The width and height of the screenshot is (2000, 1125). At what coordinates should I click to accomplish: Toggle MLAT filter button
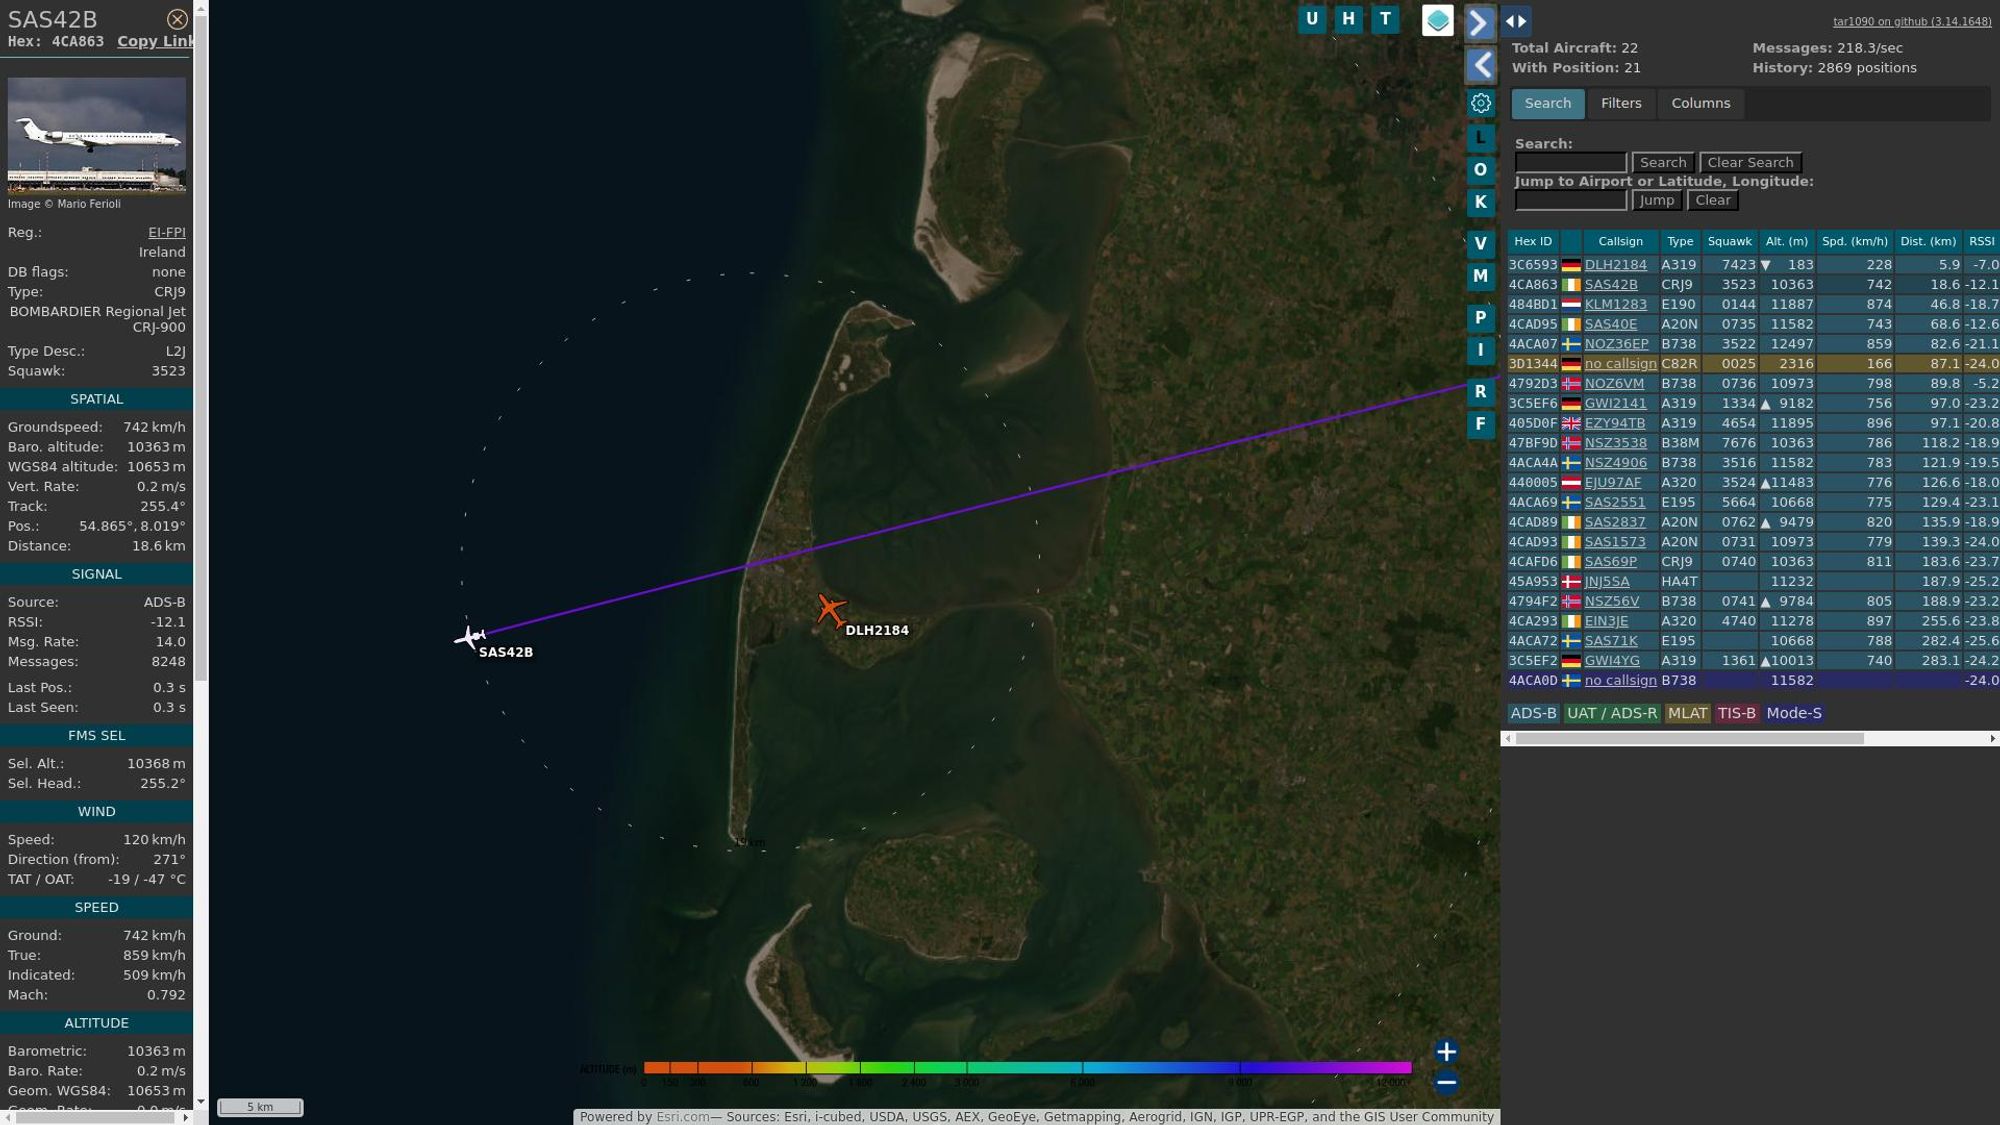tap(1688, 713)
